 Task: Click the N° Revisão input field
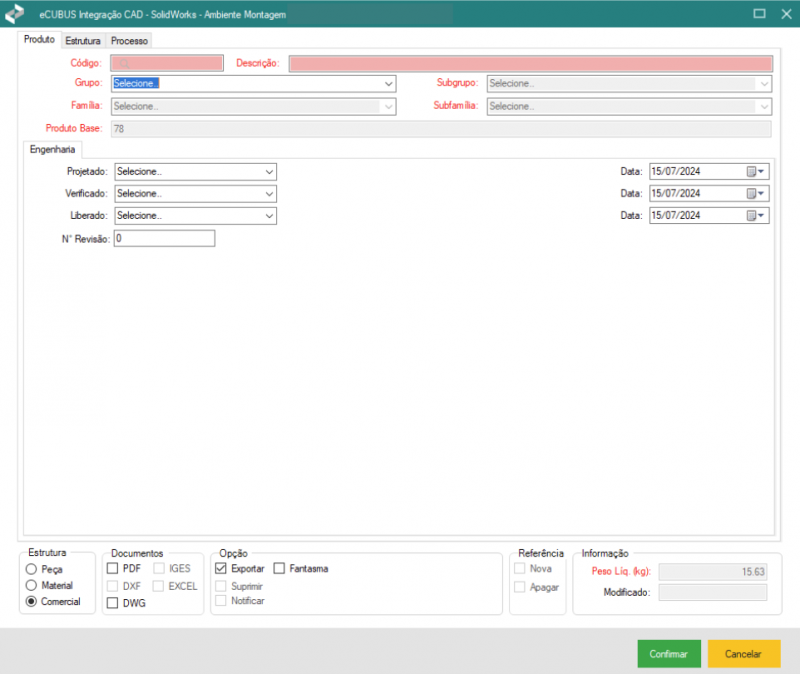coord(164,239)
